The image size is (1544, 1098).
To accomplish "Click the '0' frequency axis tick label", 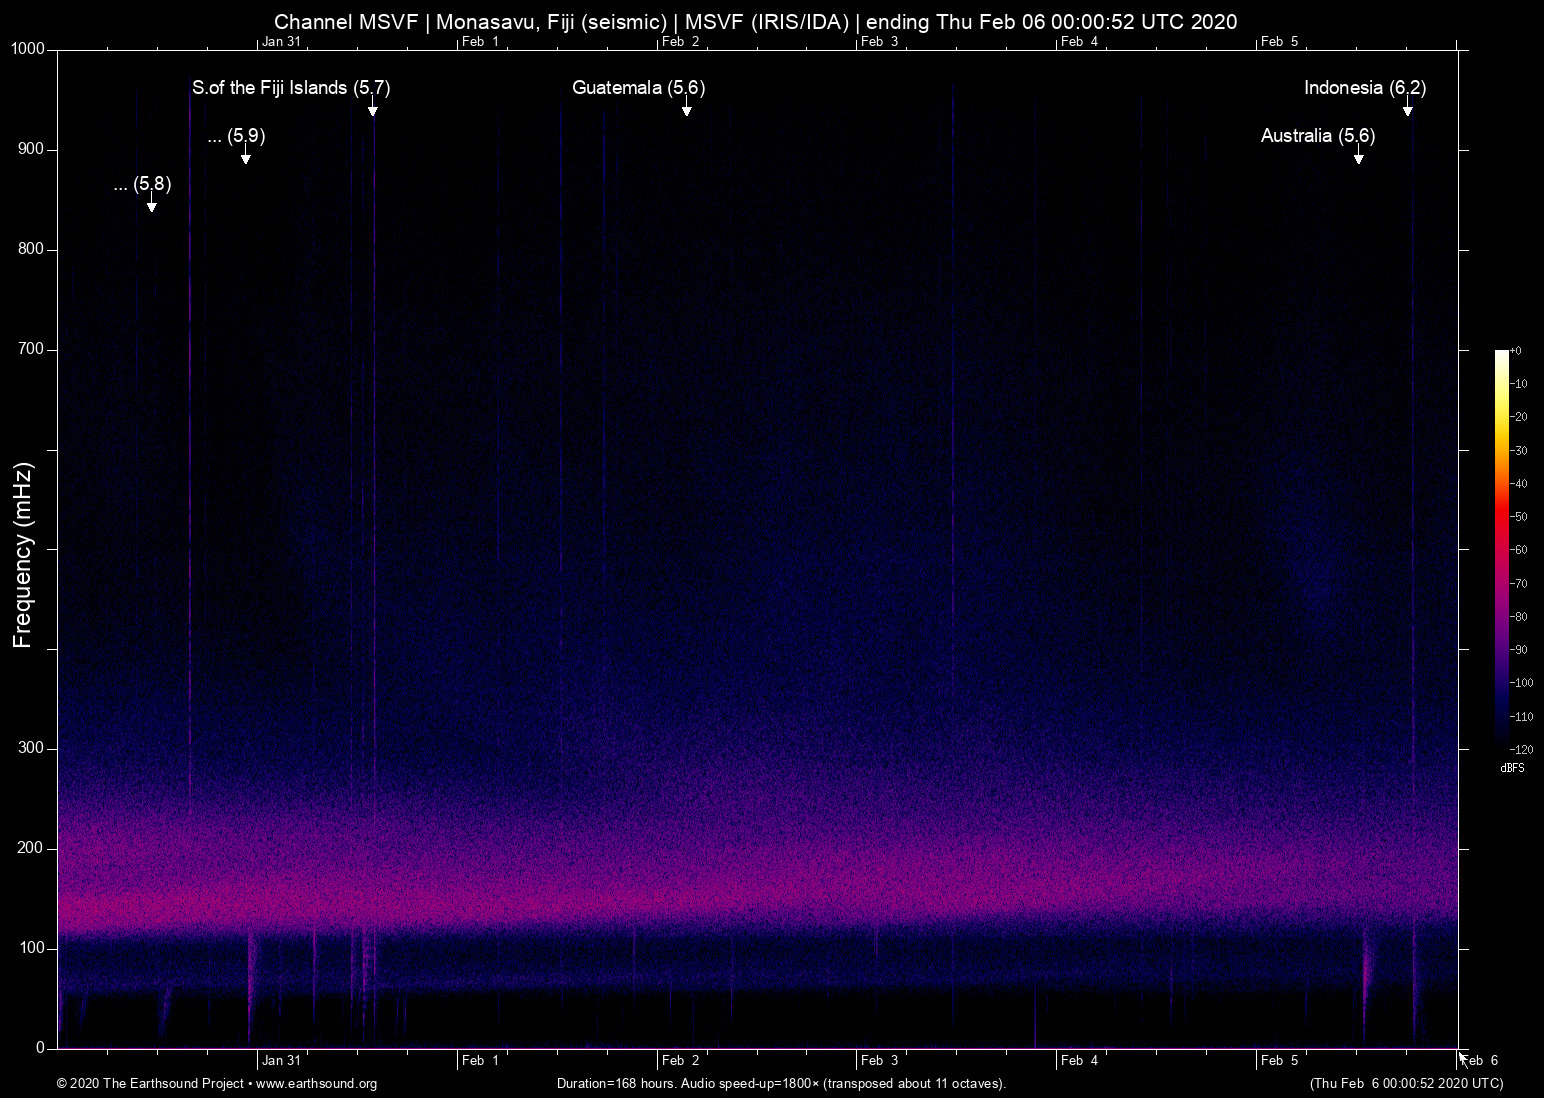I will coord(41,1049).
